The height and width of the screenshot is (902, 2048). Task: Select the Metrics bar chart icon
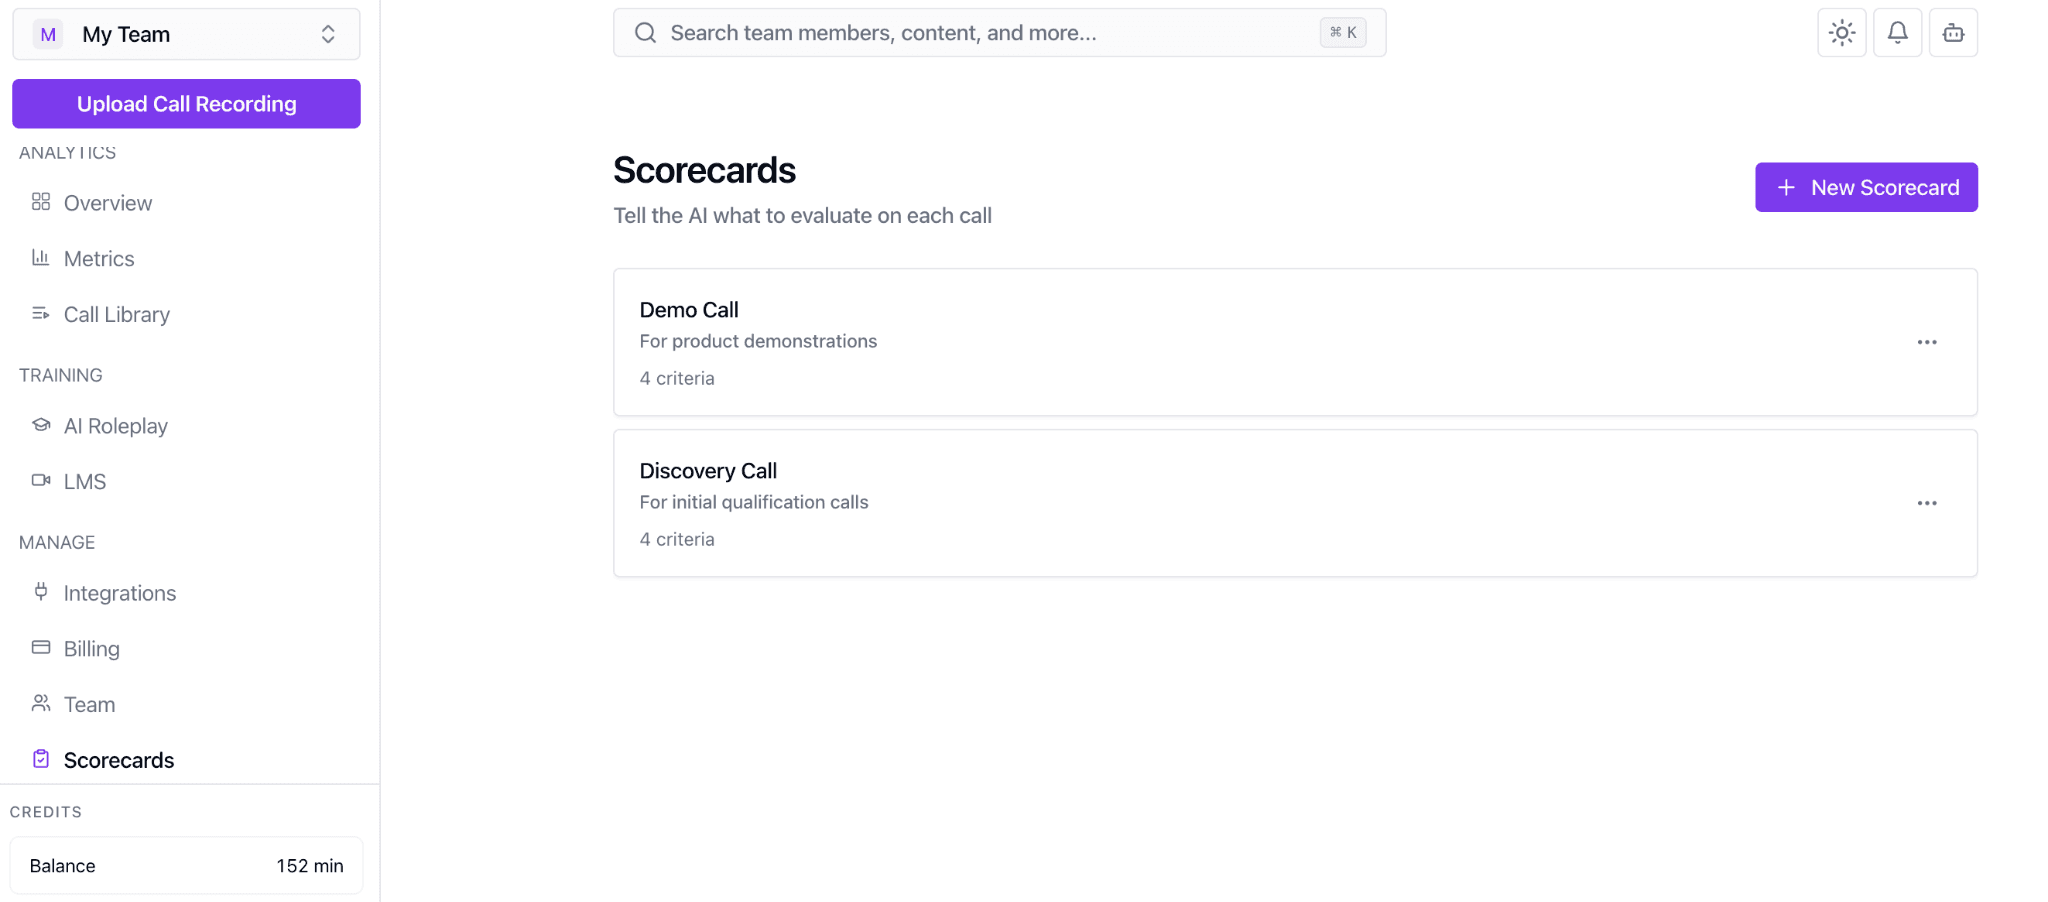coord(40,257)
